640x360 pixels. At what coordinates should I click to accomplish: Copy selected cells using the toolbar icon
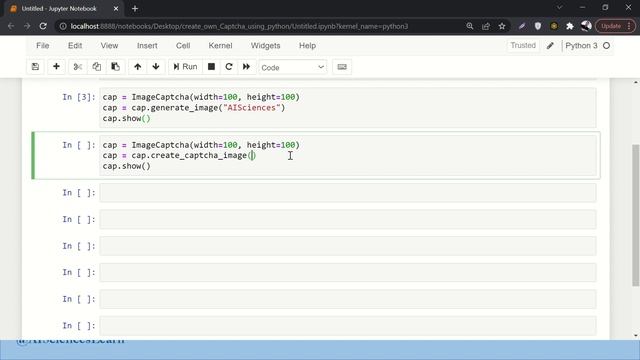coord(96,67)
